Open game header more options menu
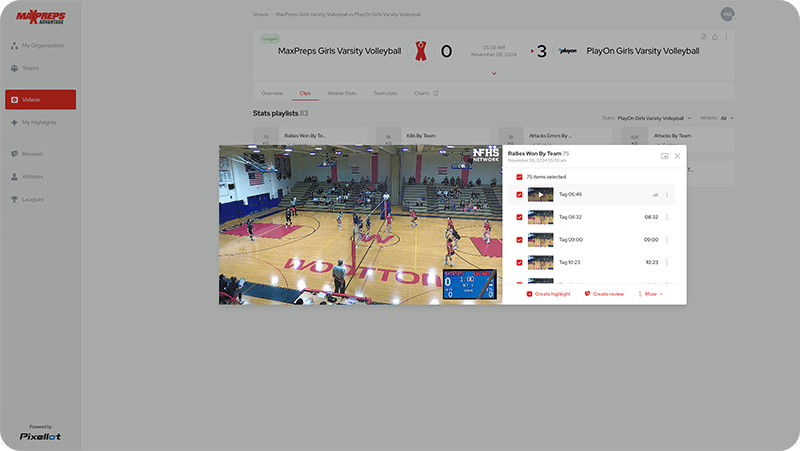The width and height of the screenshot is (800, 451). (726, 37)
